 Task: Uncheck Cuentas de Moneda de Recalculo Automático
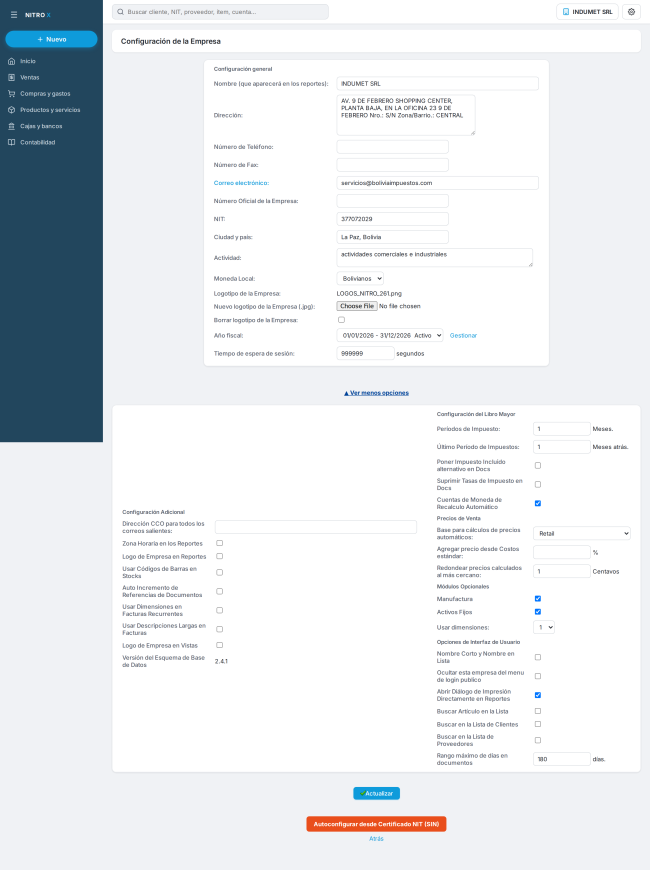(538, 503)
